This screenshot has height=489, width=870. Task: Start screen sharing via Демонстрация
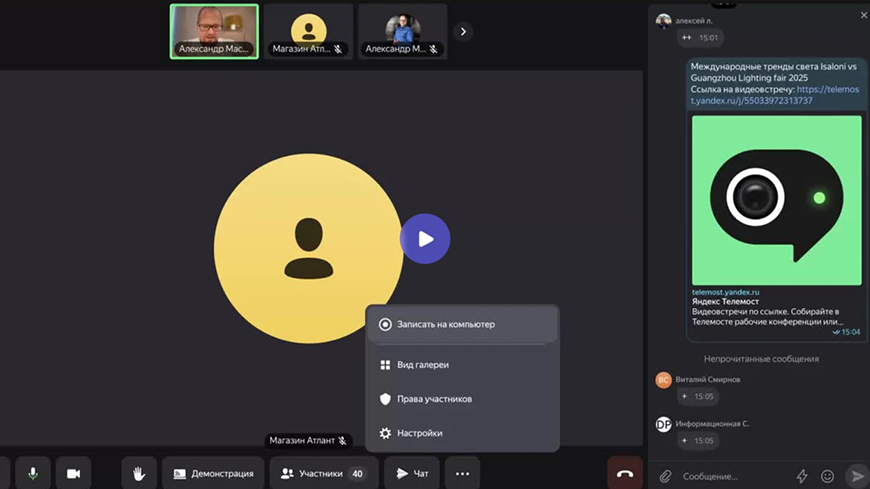click(x=213, y=473)
